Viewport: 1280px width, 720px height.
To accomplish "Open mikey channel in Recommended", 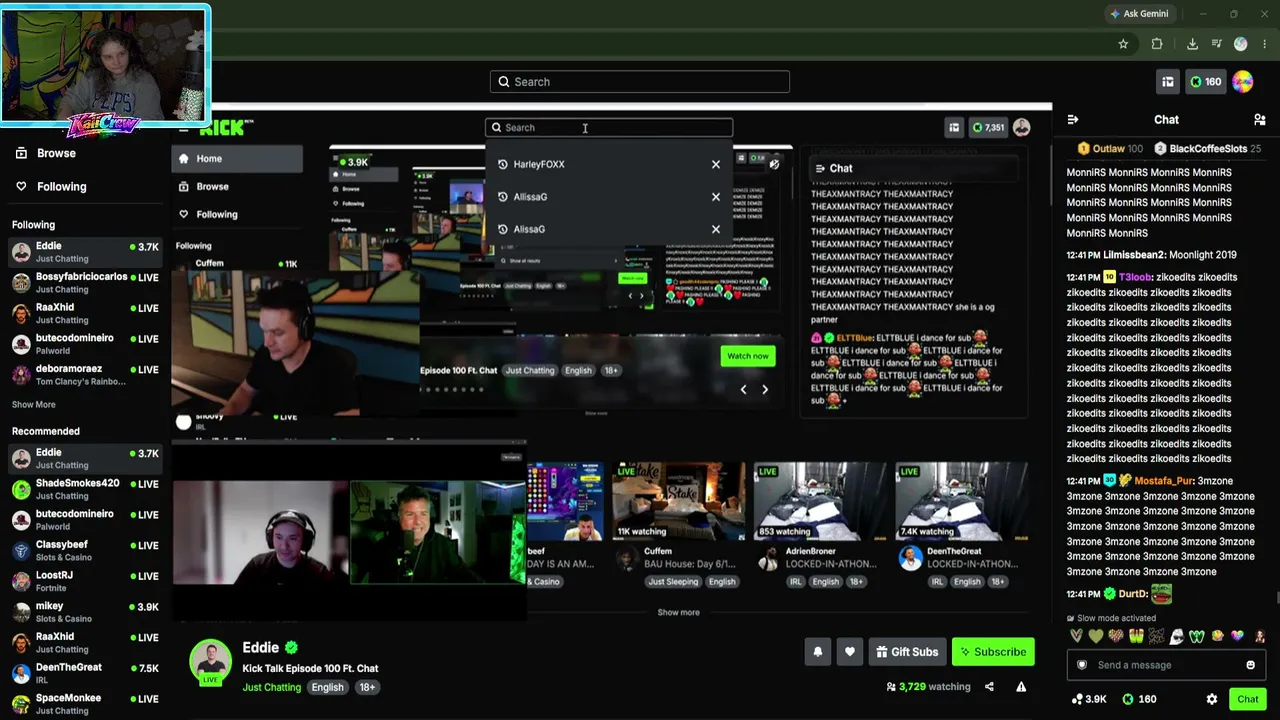I will 85,612.
